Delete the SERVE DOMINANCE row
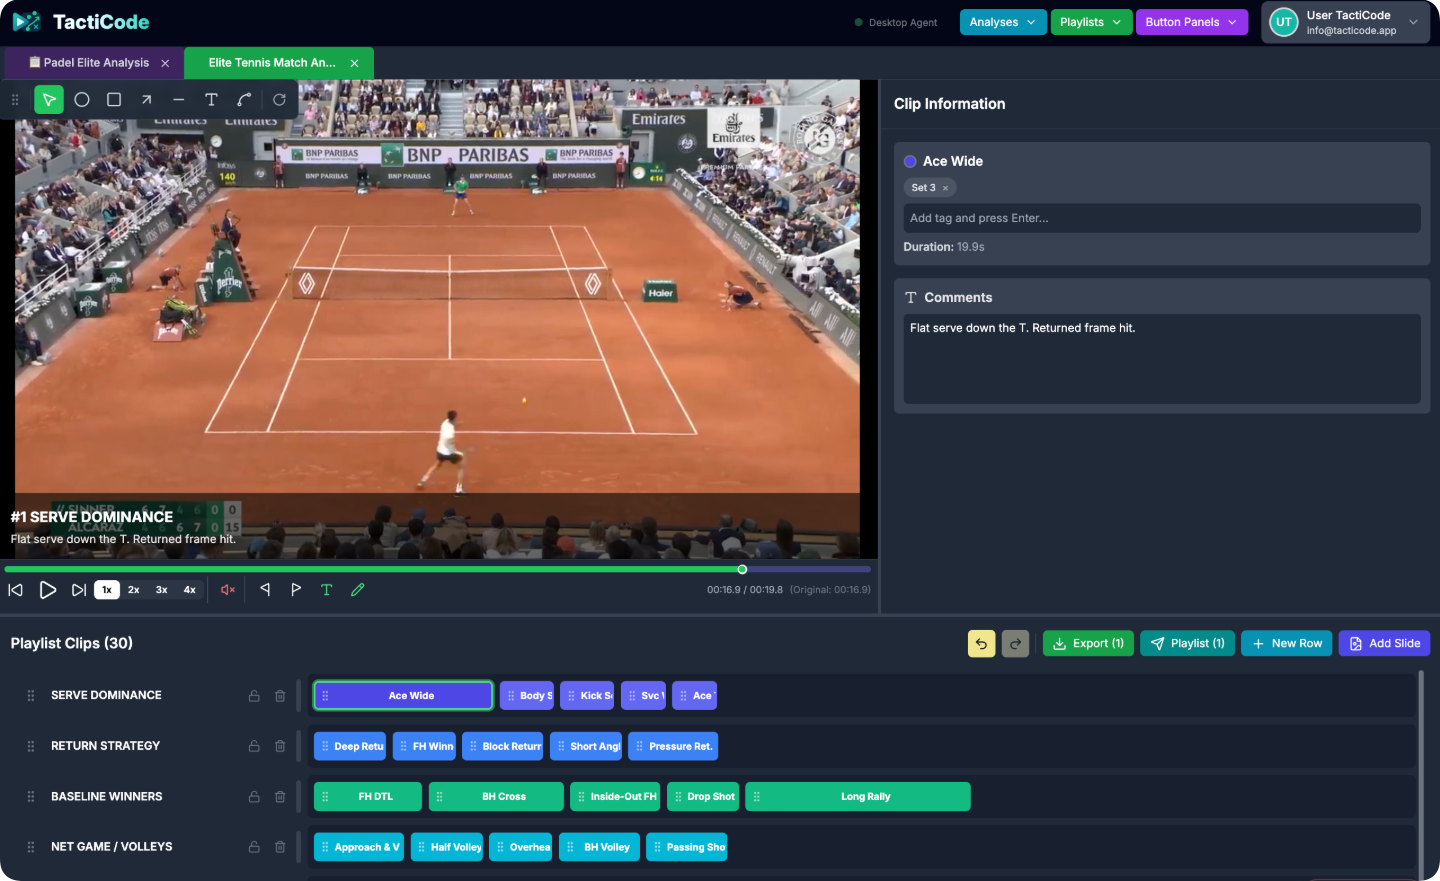This screenshot has height=881, width=1440. (280, 696)
